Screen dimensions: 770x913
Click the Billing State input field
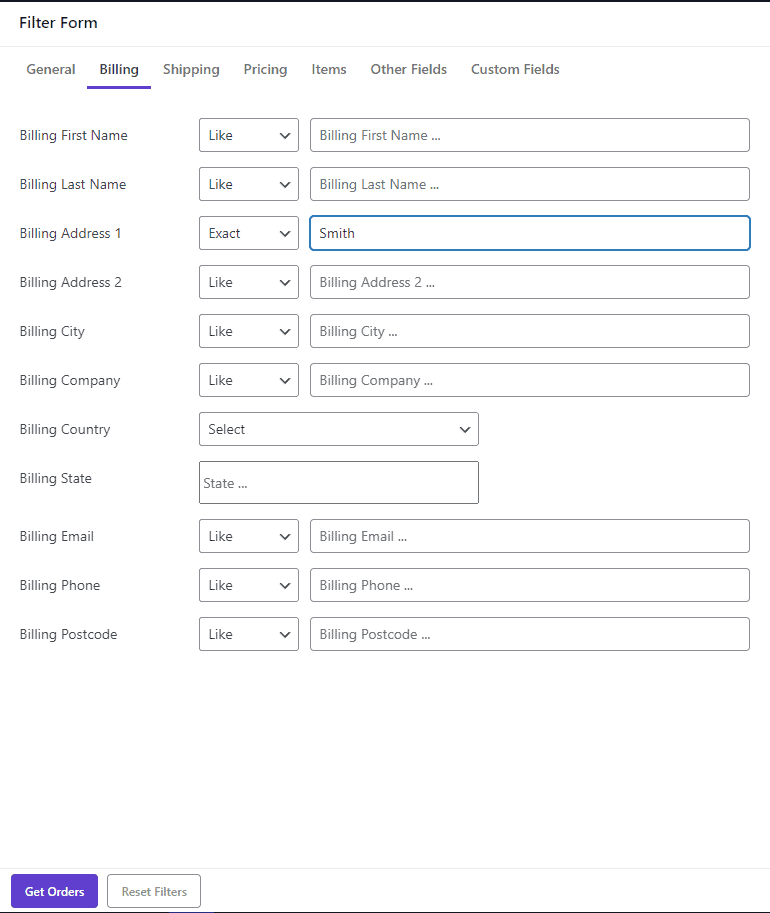pos(338,482)
